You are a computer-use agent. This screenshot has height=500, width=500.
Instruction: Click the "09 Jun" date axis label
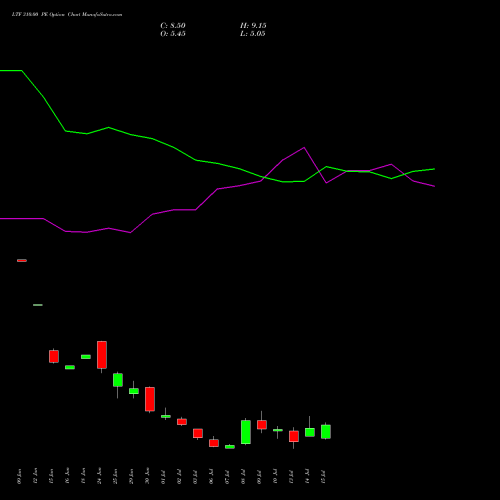pos(19,476)
